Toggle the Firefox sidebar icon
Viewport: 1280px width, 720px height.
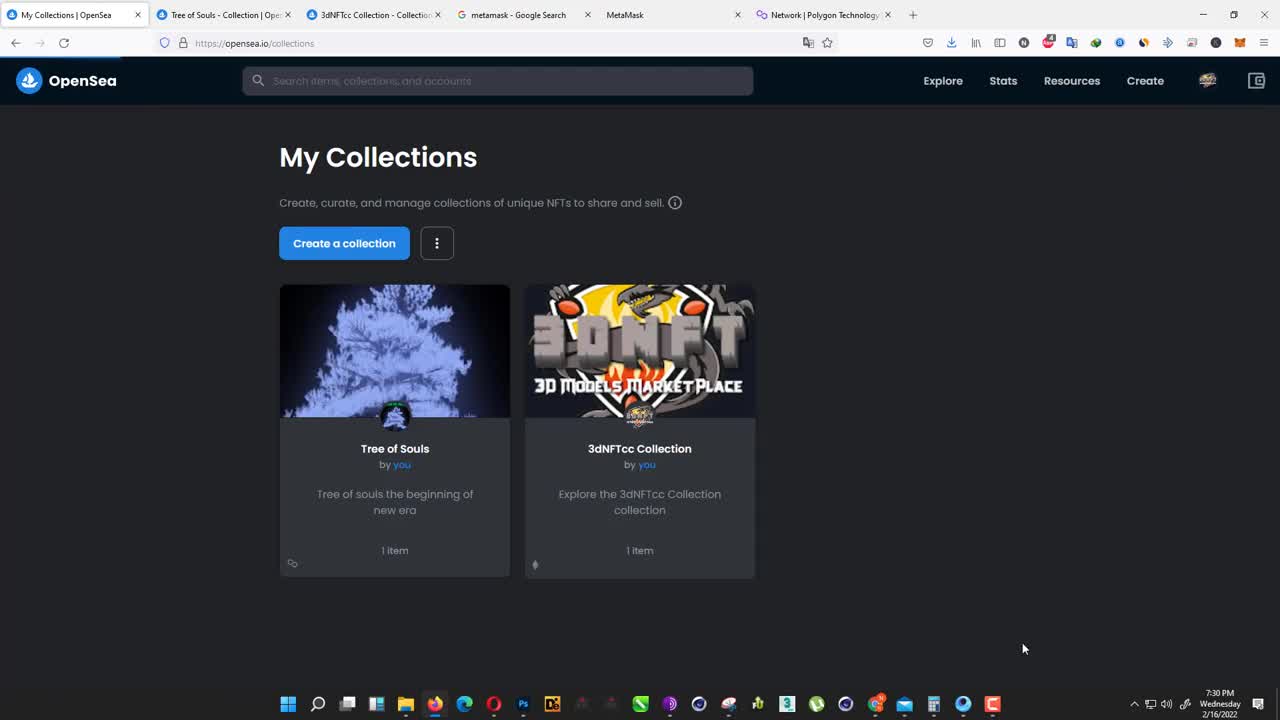tap(1000, 43)
